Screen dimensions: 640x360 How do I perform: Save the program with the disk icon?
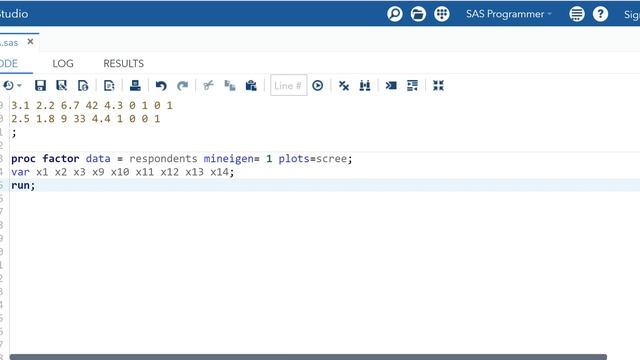(40, 86)
